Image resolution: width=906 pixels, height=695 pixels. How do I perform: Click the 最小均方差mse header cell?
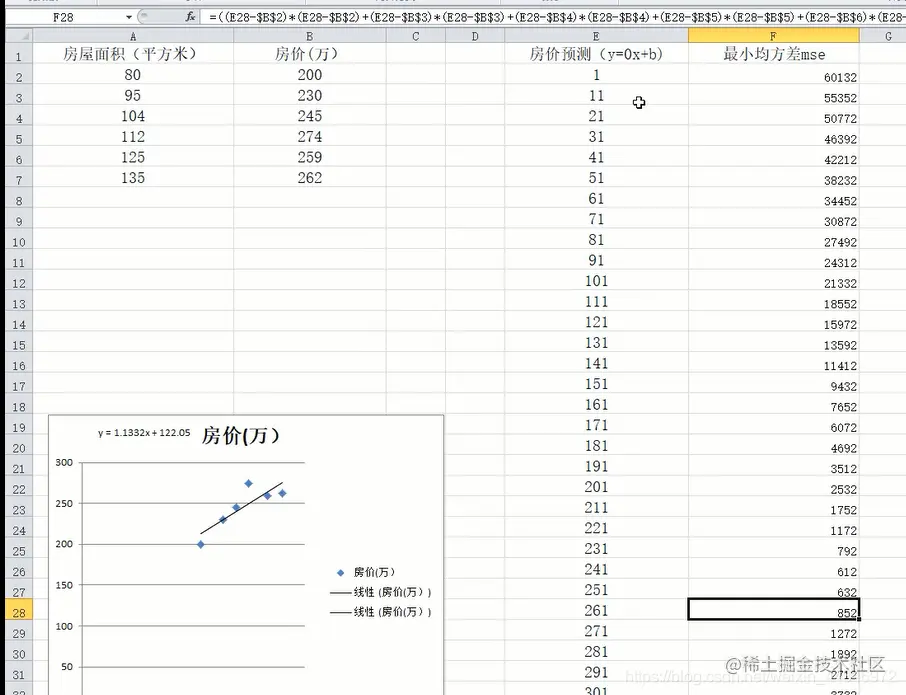pyautogui.click(x=773, y=54)
